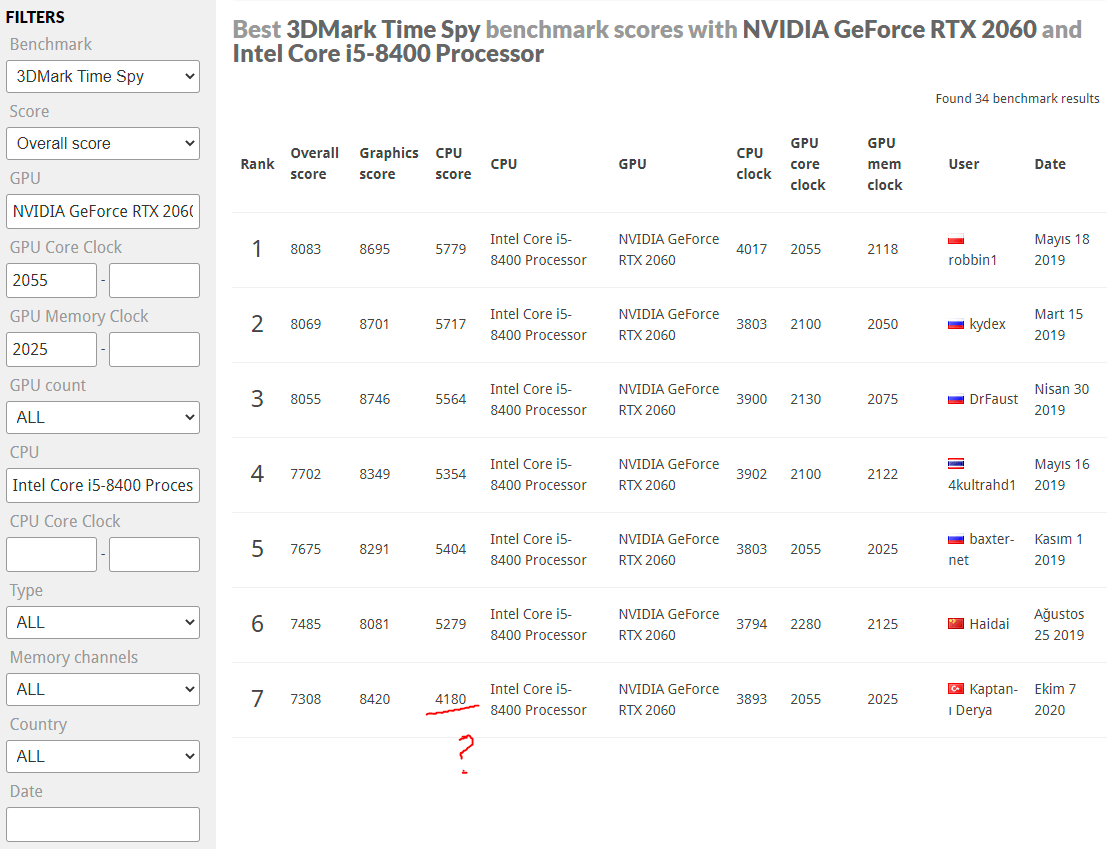1117x849 pixels.
Task: Open the Type dropdown
Action: click(x=103, y=623)
